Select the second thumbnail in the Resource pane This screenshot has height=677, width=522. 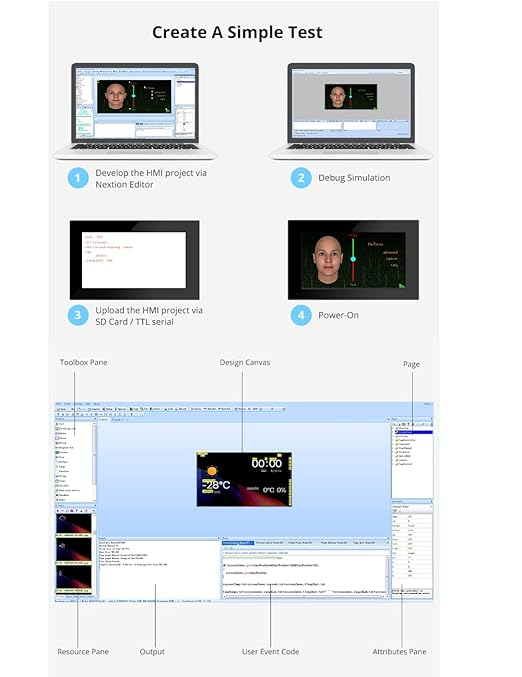[x=74, y=550]
